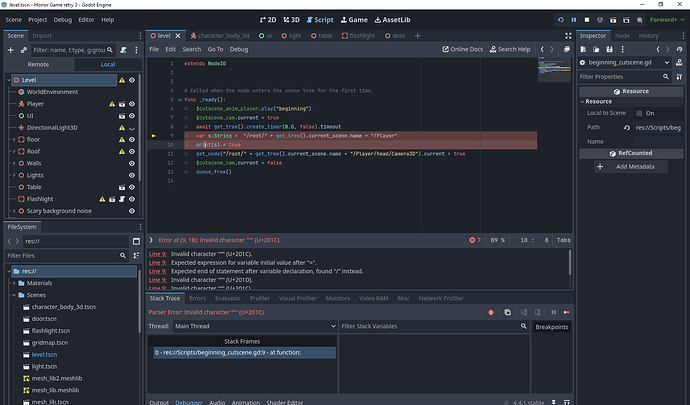Open the Thread Main Thread dropdown
The height and width of the screenshot is (405, 690).
(x=255, y=326)
